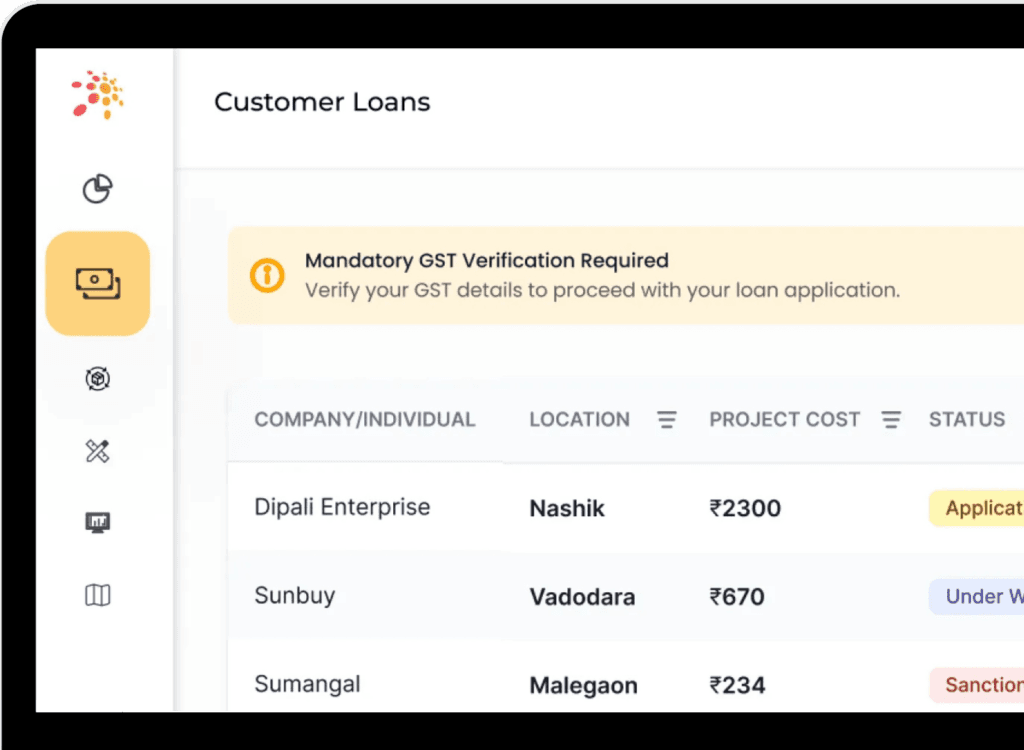Image resolution: width=1024 pixels, height=750 pixels.
Task: Click the colorful dotted app logo
Action: coord(97,95)
